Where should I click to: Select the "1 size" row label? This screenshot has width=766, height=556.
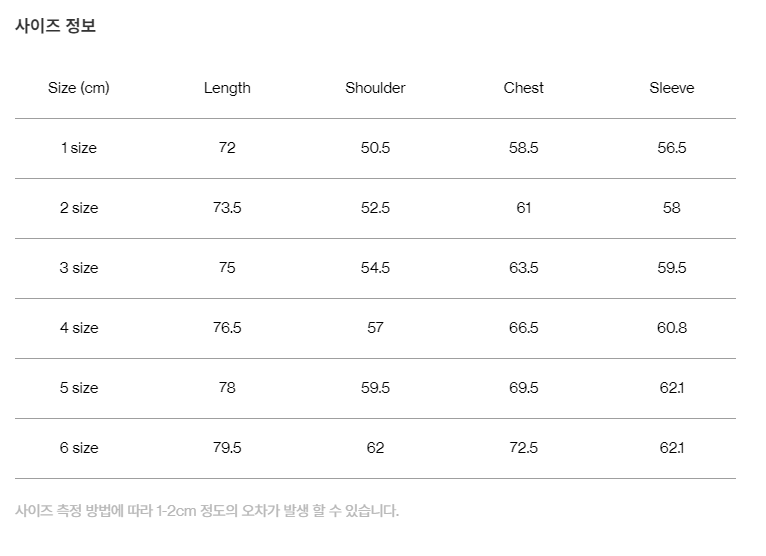[78, 148]
